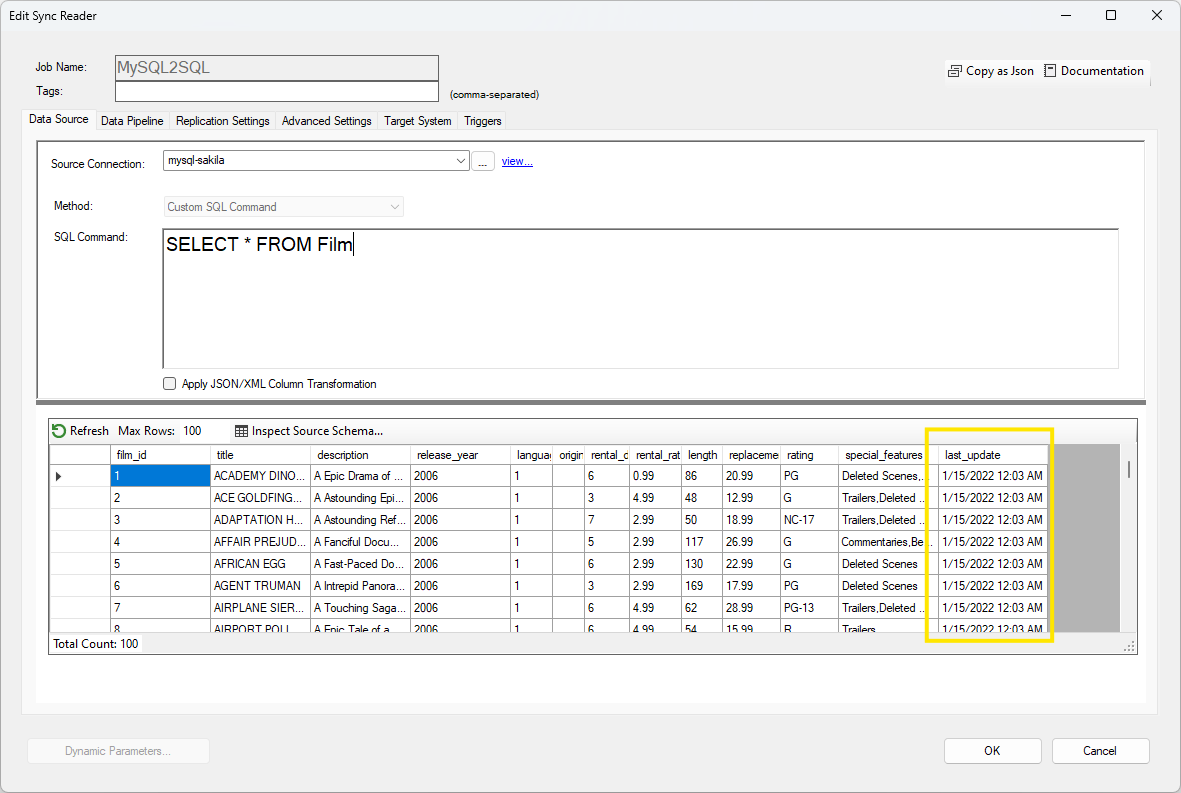Image resolution: width=1181 pixels, height=793 pixels.
Task: Click the Inspect Source Schema grid icon
Action: click(241, 431)
